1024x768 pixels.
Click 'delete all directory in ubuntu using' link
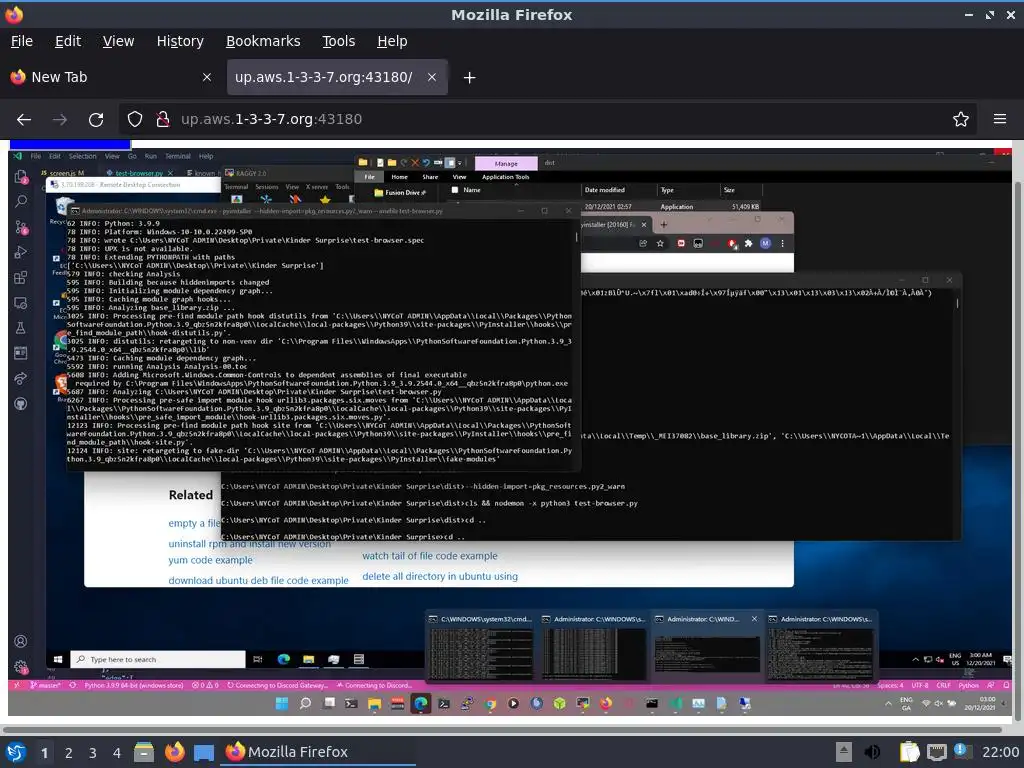tap(440, 576)
